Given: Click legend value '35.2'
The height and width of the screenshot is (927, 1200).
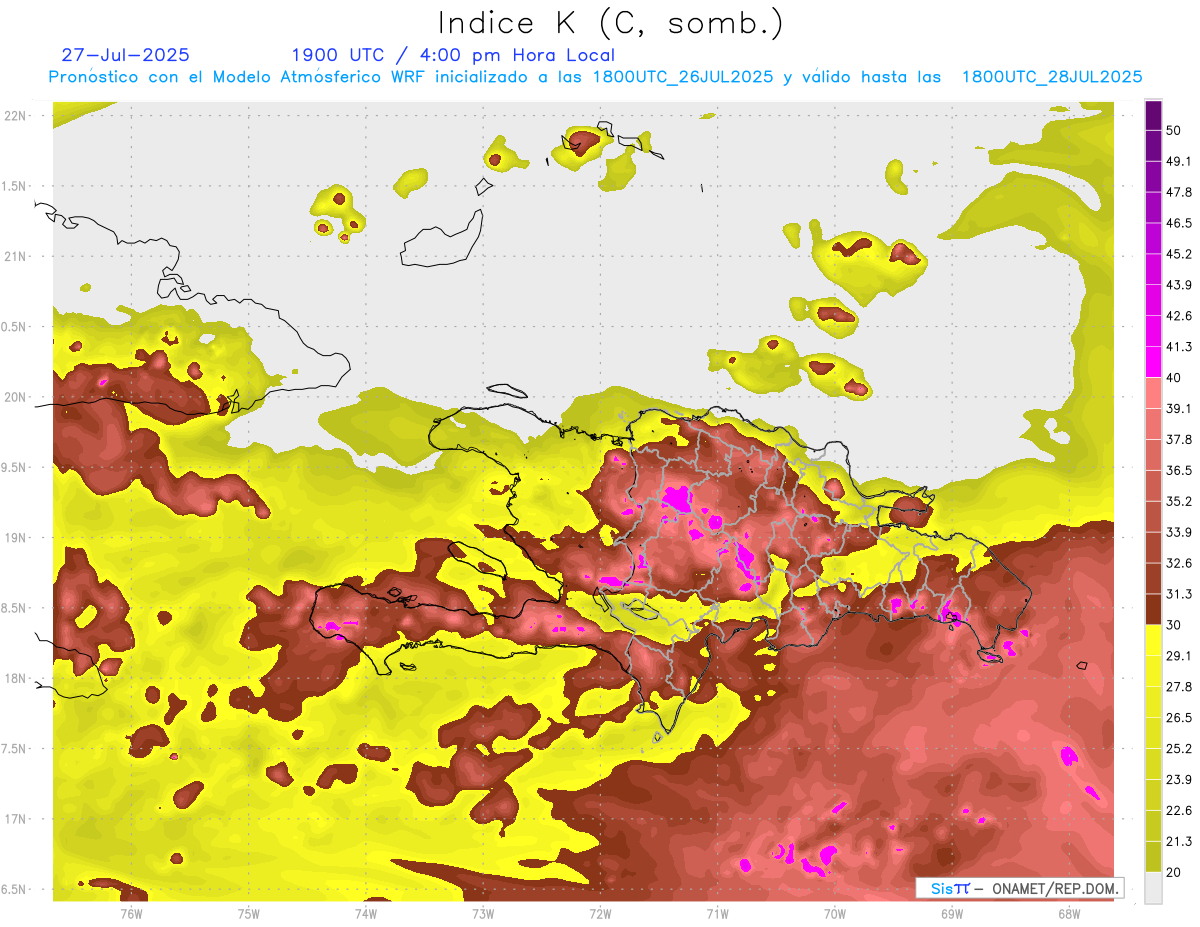Looking at the screenshot, I should (x=1179, y=501).
